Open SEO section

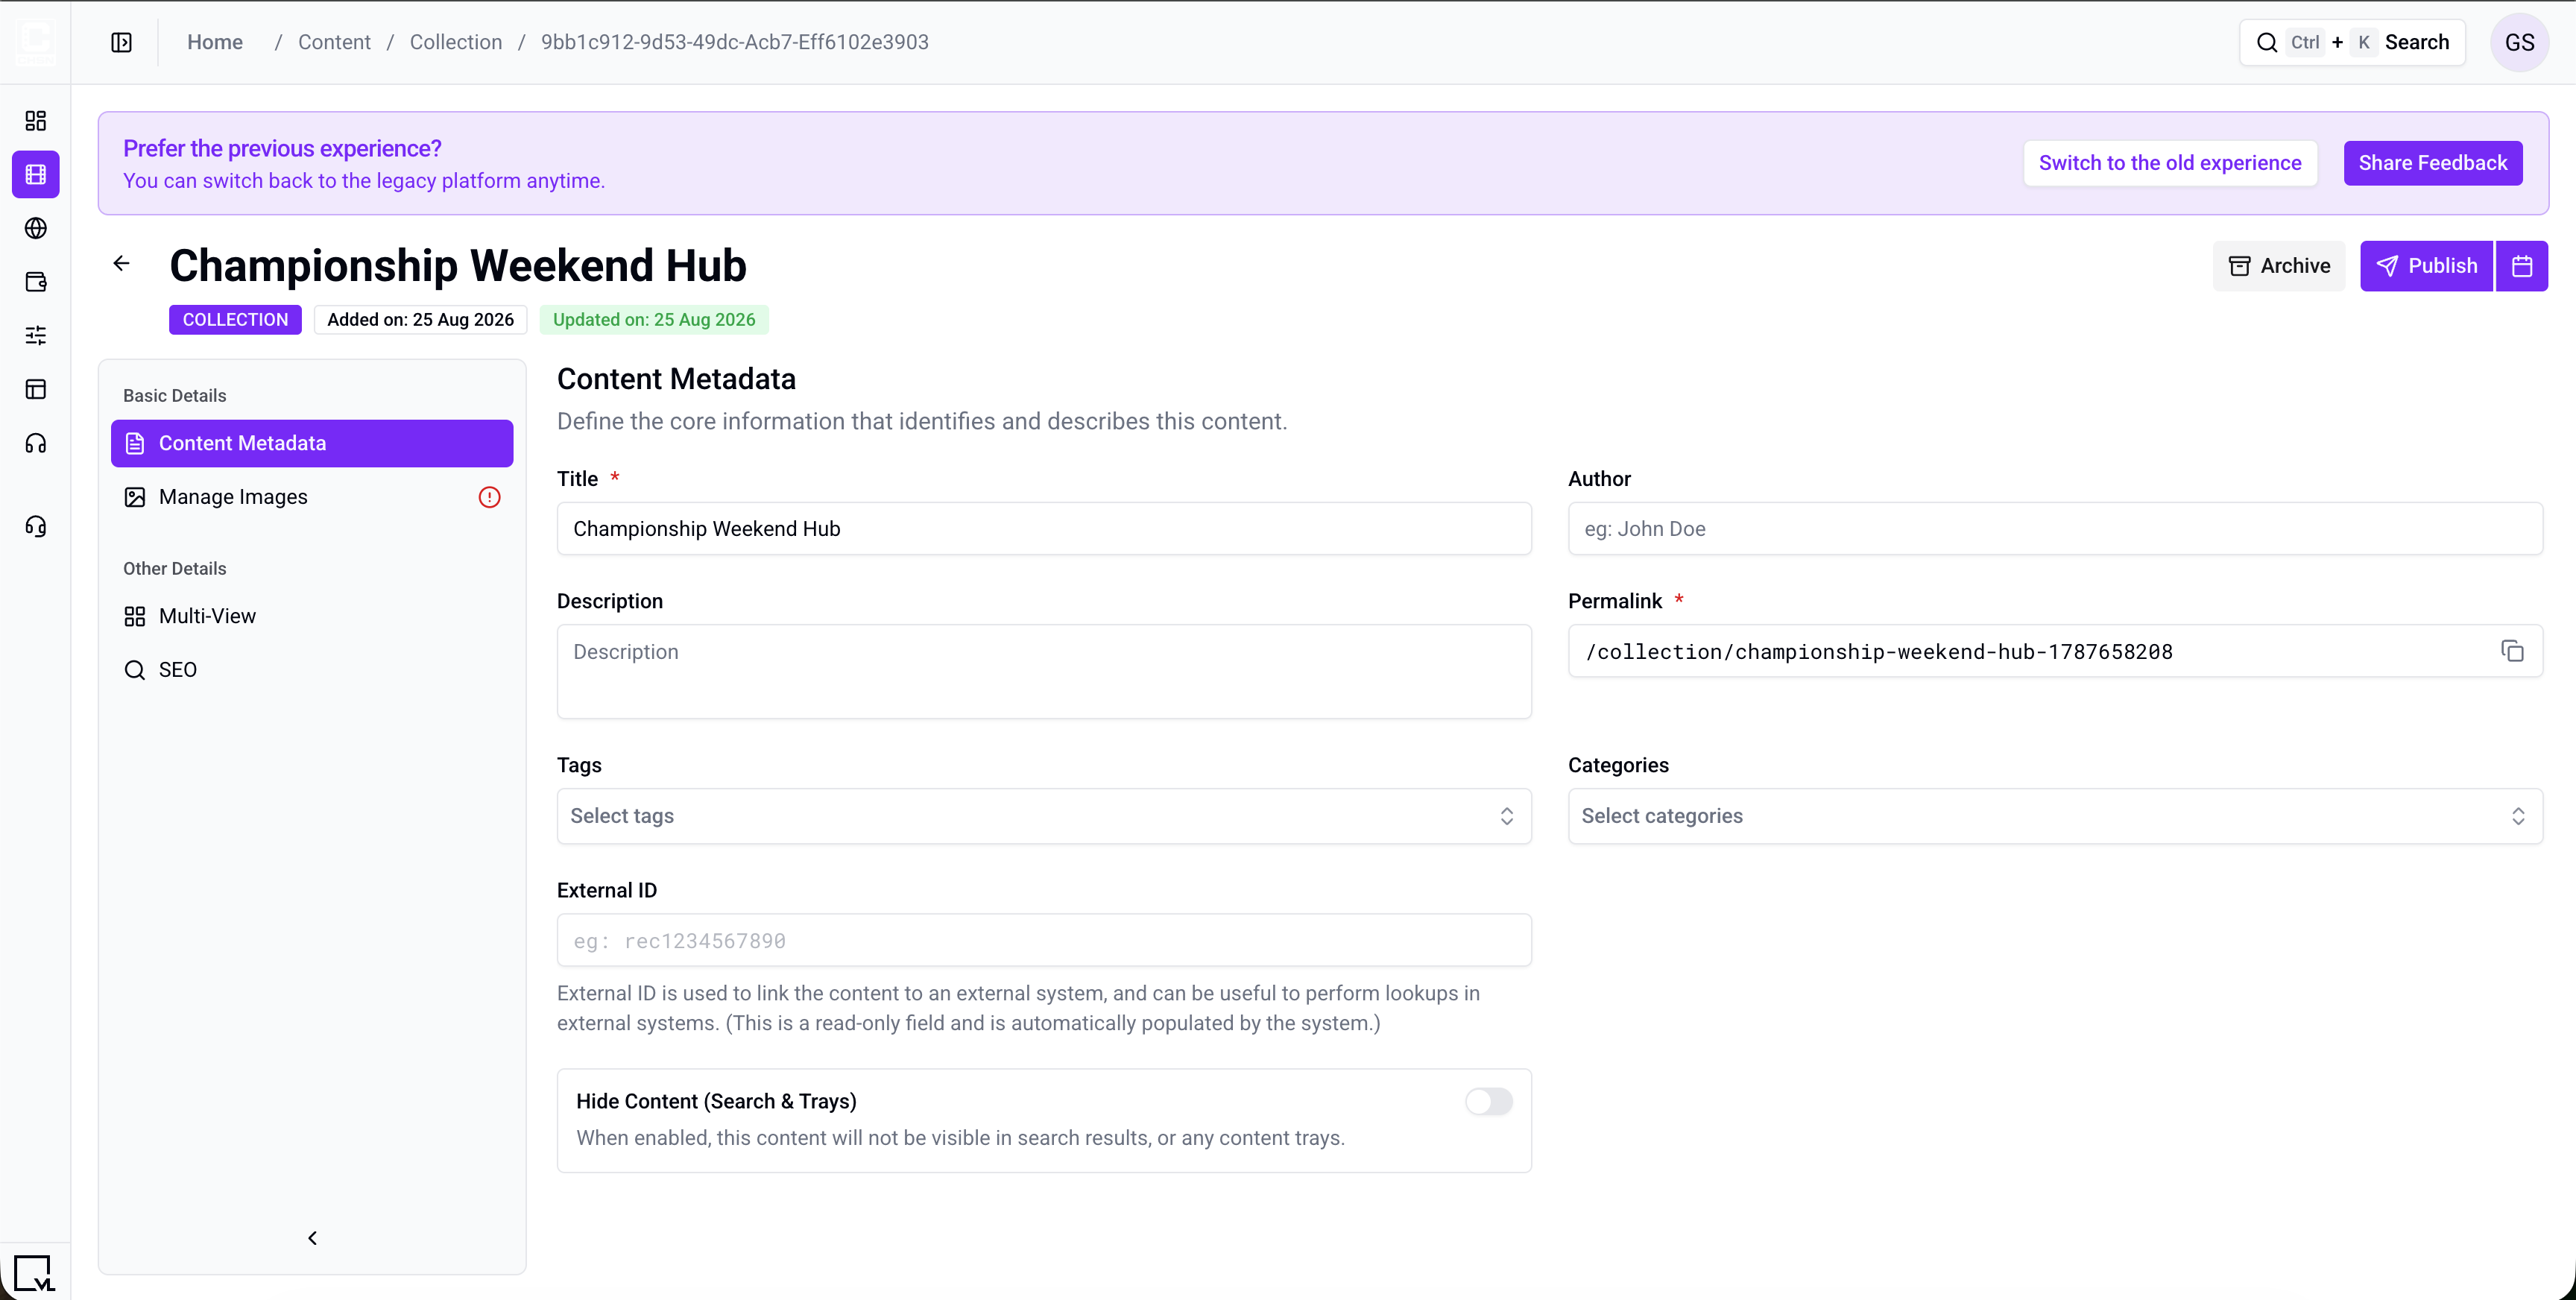312,670
